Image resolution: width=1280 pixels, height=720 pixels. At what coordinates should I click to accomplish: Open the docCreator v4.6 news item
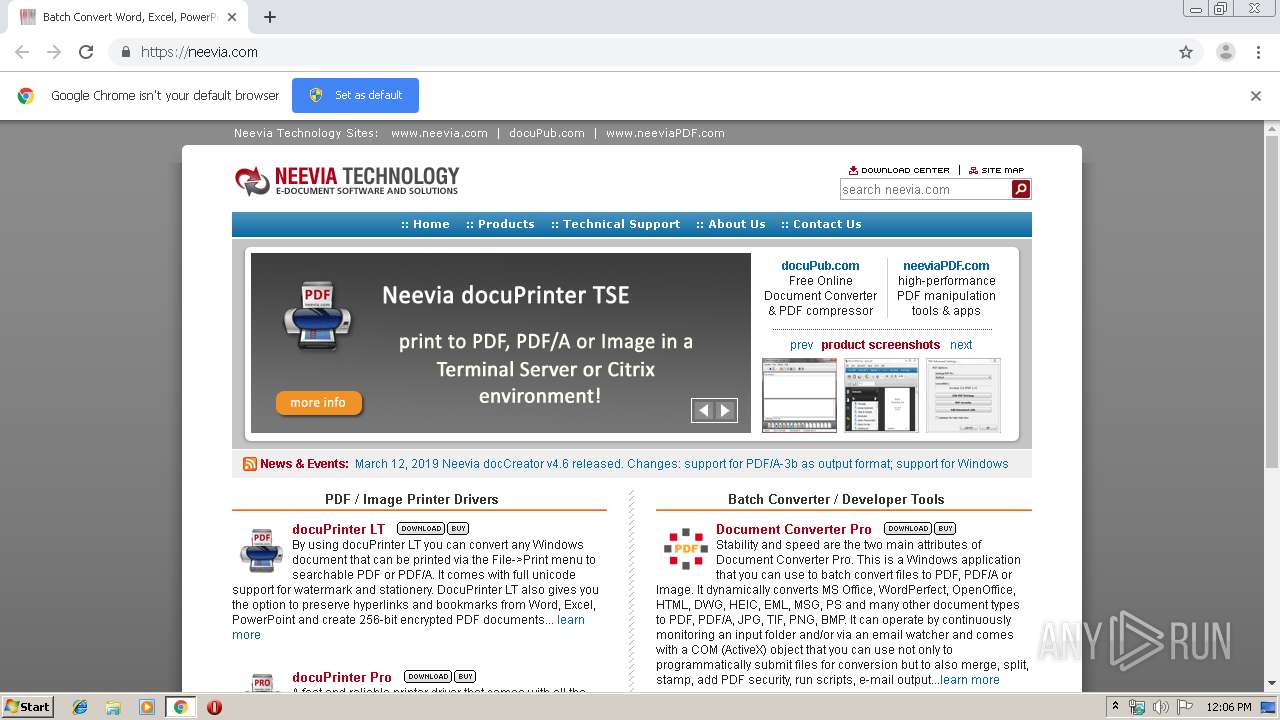(x=681, y=464)
